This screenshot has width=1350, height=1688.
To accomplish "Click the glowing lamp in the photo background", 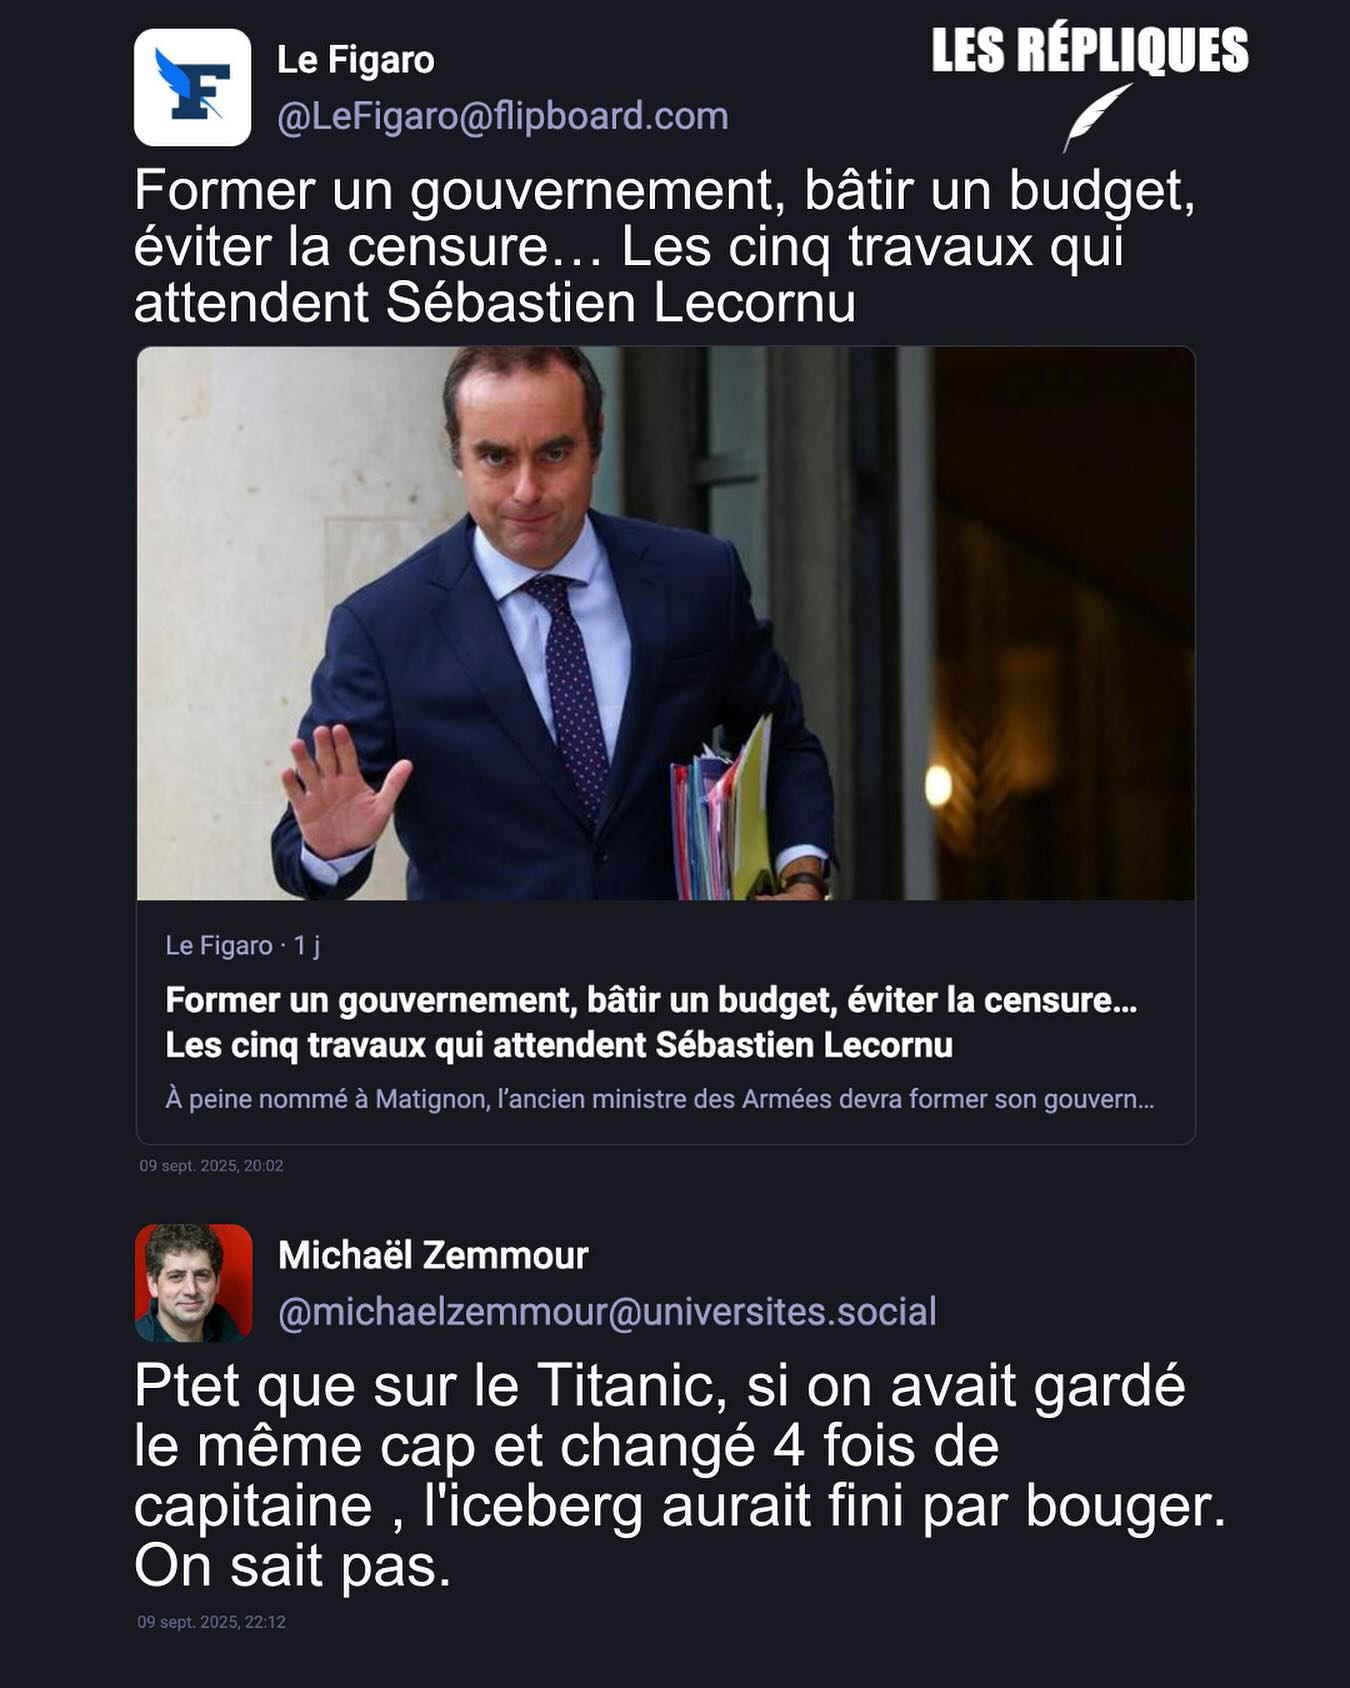I will pos(938,786).
